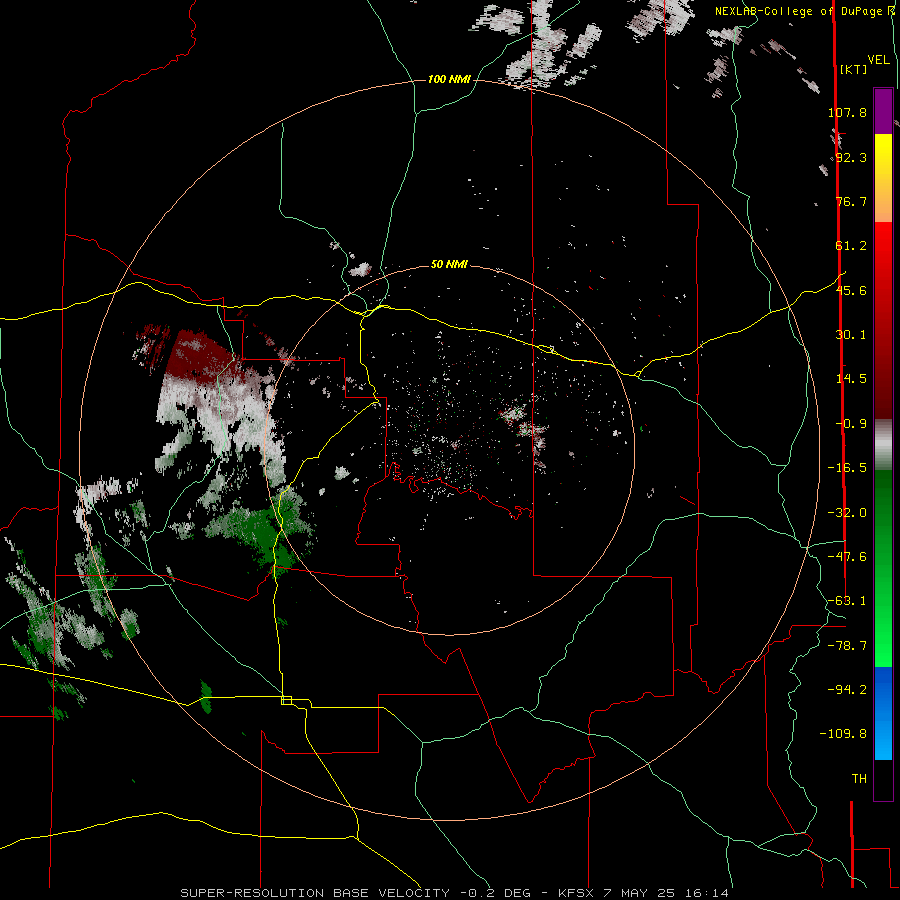Select the 107.8 value on velocity scale

tap(847, 112)
